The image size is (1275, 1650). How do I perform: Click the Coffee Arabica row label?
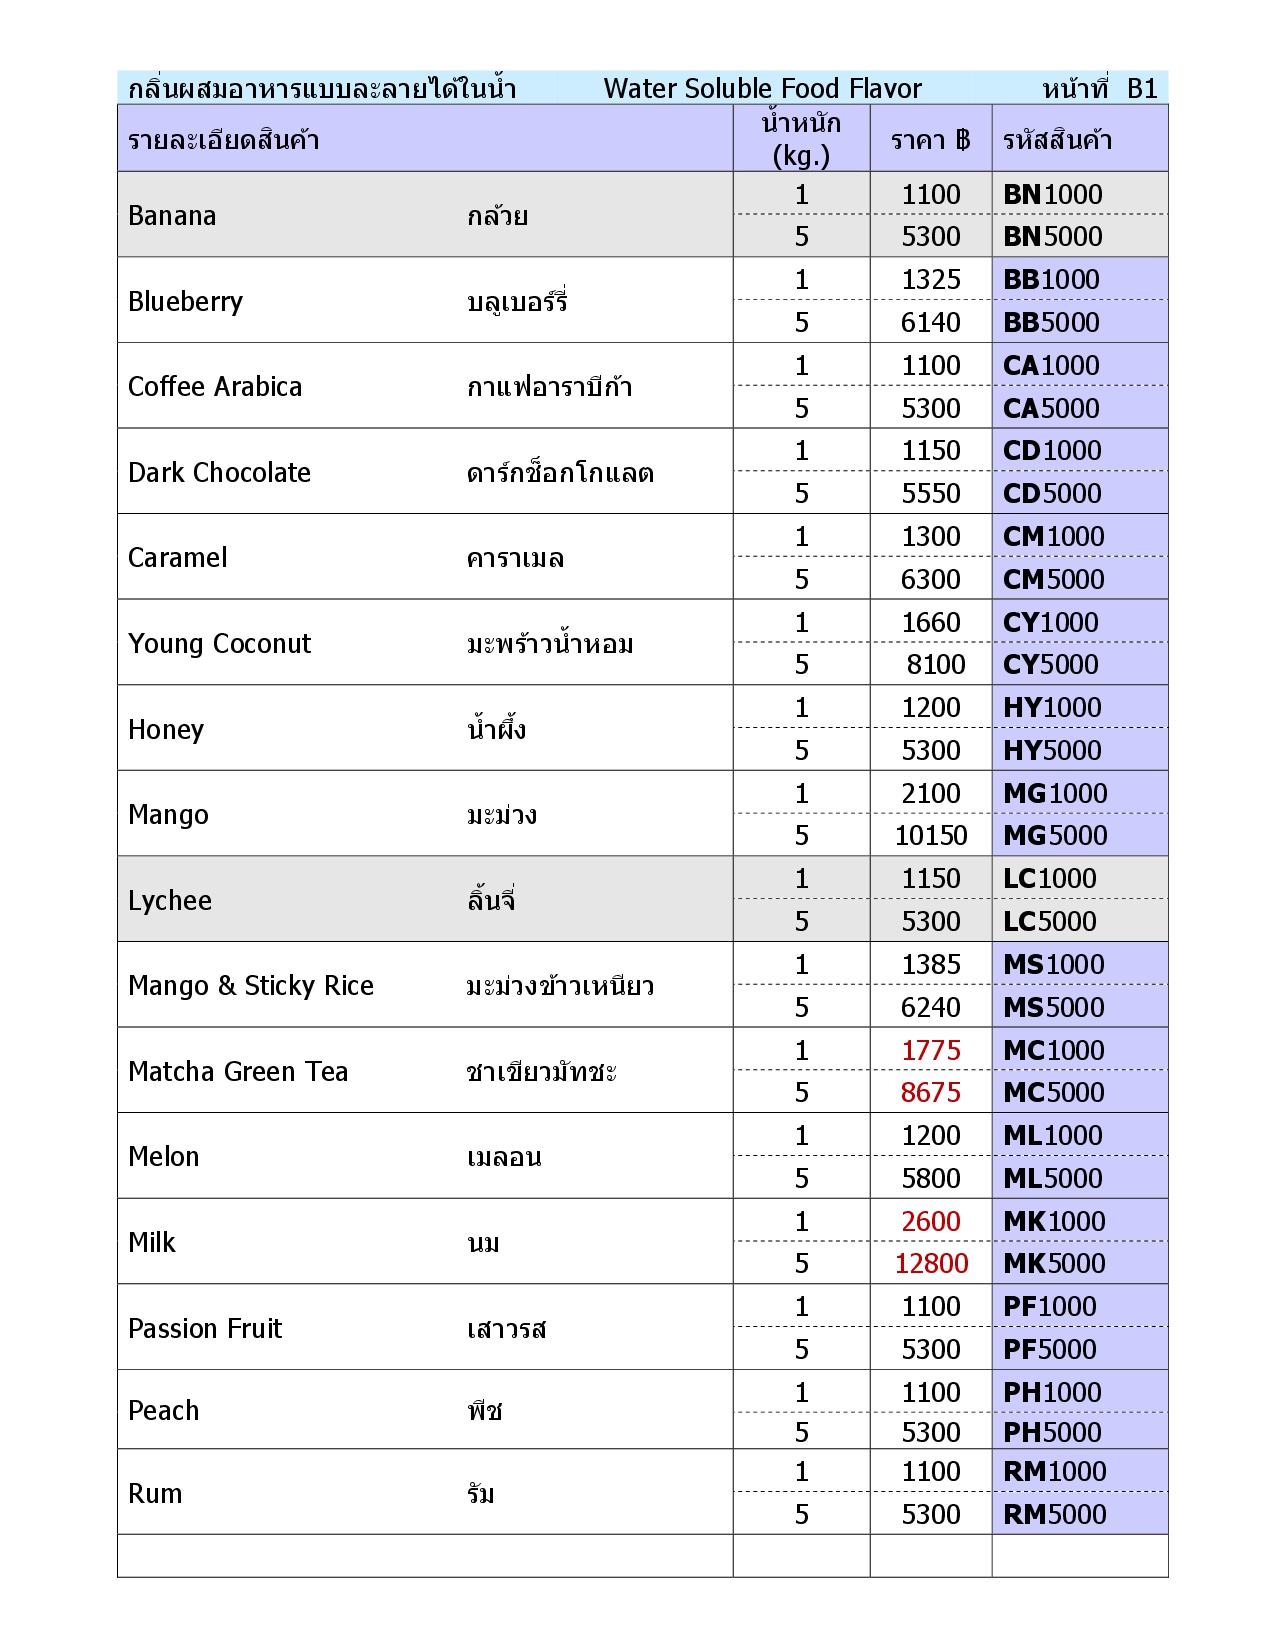pos(214,387)
